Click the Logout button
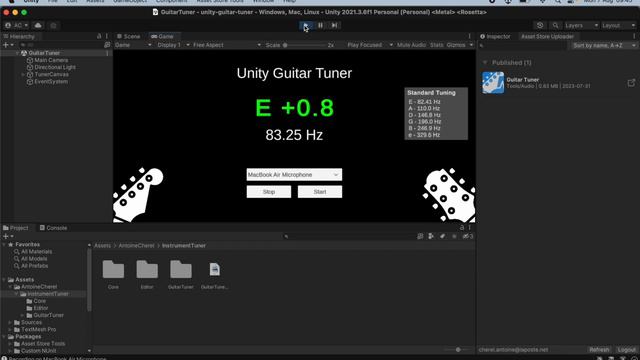The width and height of the screenshot is (640, 360). 626,350
